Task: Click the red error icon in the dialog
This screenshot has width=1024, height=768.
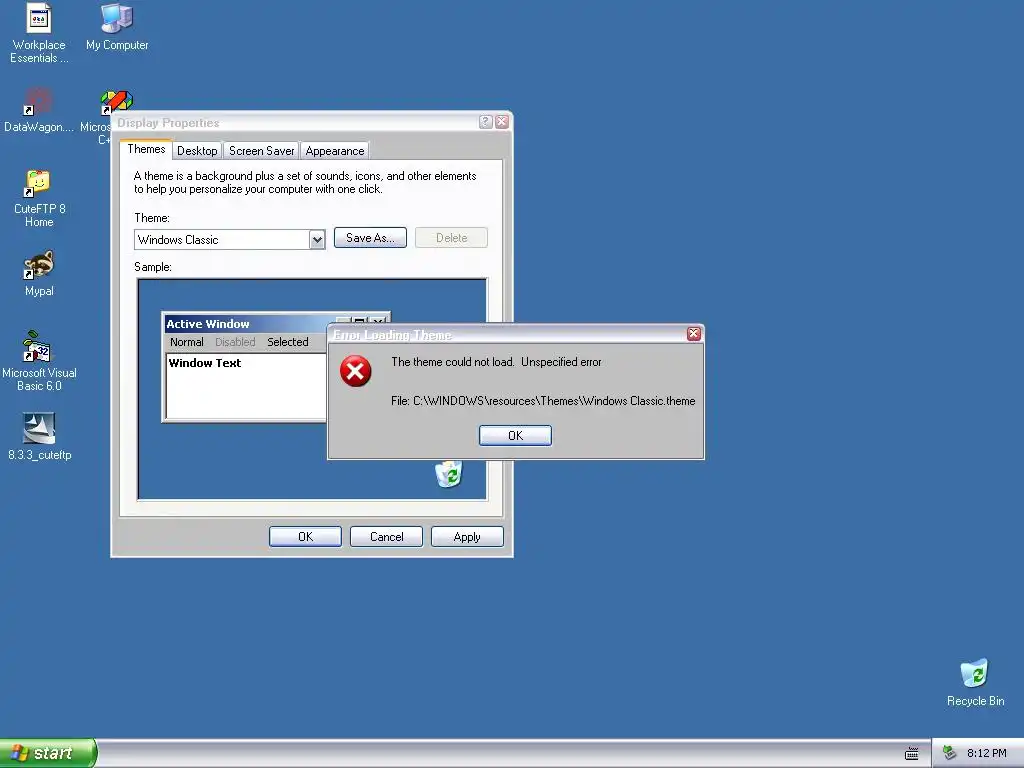Action: [355, 371]
